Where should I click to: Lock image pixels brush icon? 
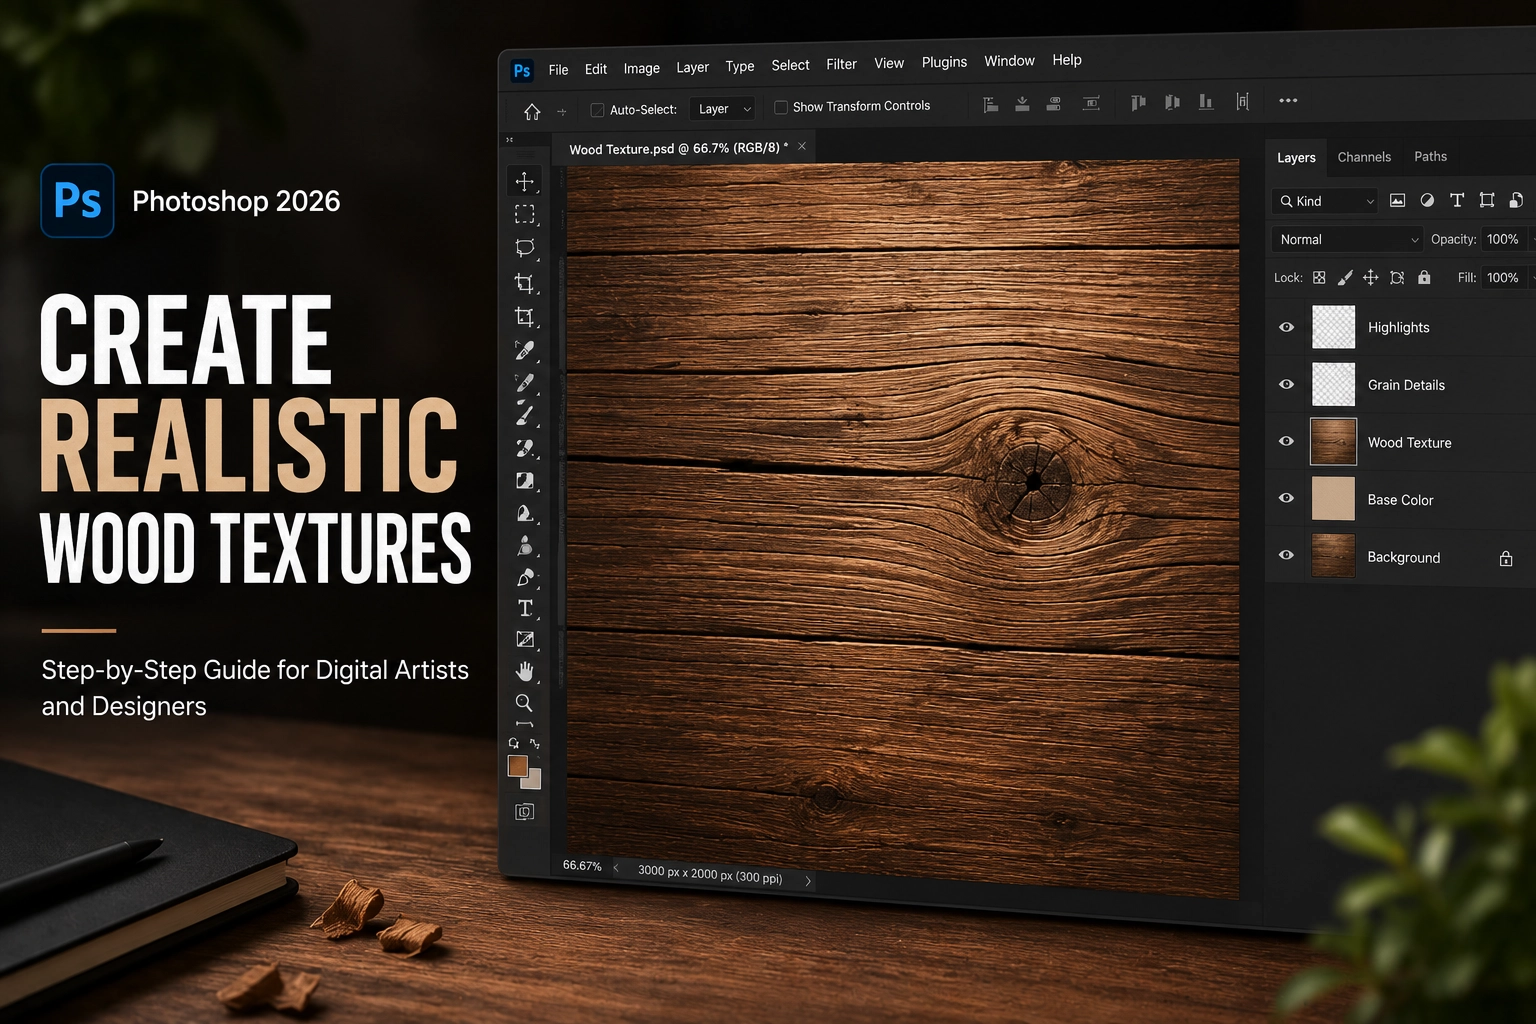[1345, 278]
